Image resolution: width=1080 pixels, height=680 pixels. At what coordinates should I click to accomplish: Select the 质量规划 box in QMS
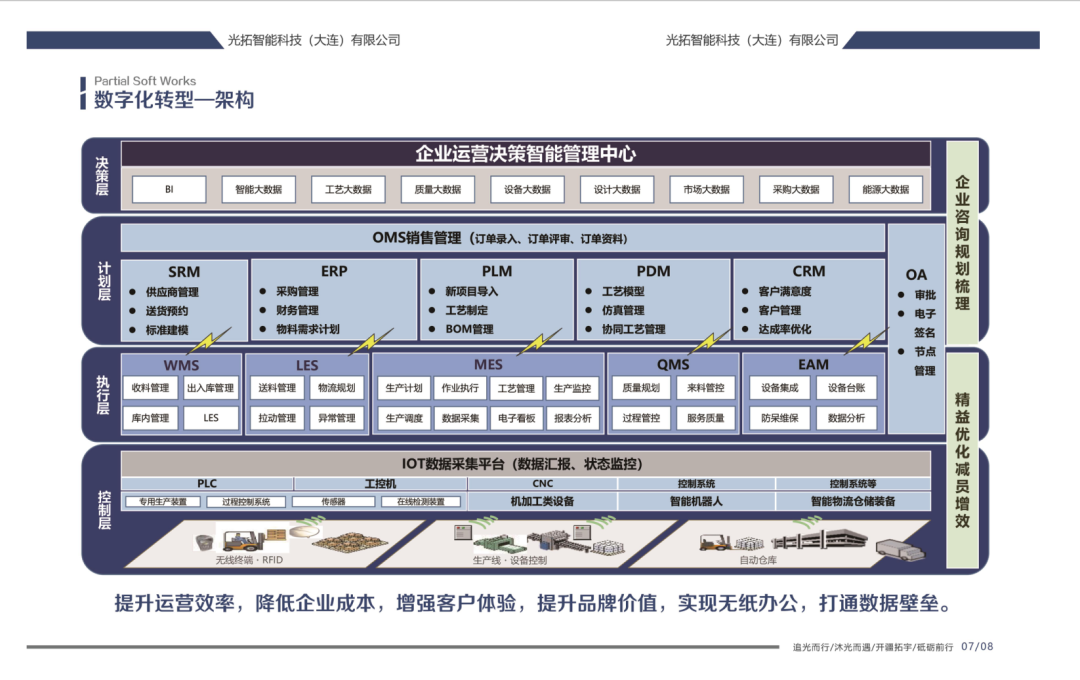click(x=641, y=388)
